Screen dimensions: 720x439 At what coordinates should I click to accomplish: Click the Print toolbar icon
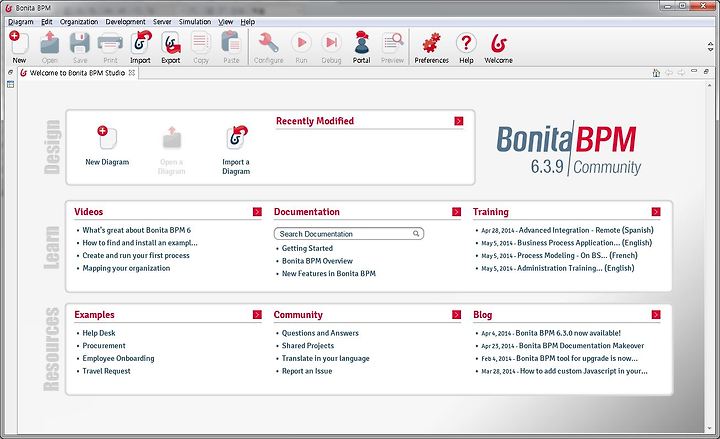point(110,44)
